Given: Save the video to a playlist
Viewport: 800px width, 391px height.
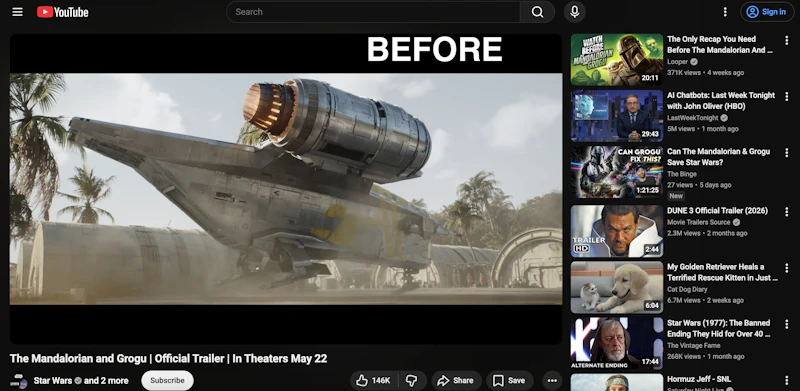Looking at the screenshot, I should (509, 380).
